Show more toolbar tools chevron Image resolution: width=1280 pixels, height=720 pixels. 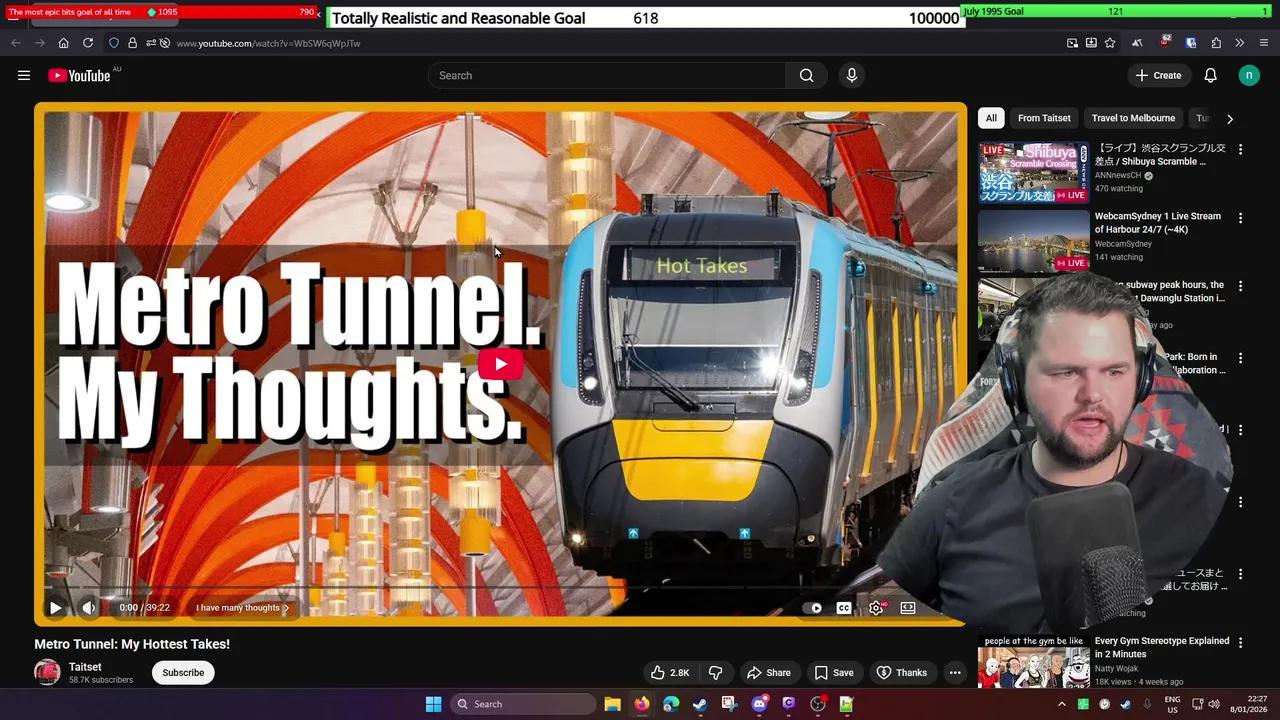[1239, 43]
